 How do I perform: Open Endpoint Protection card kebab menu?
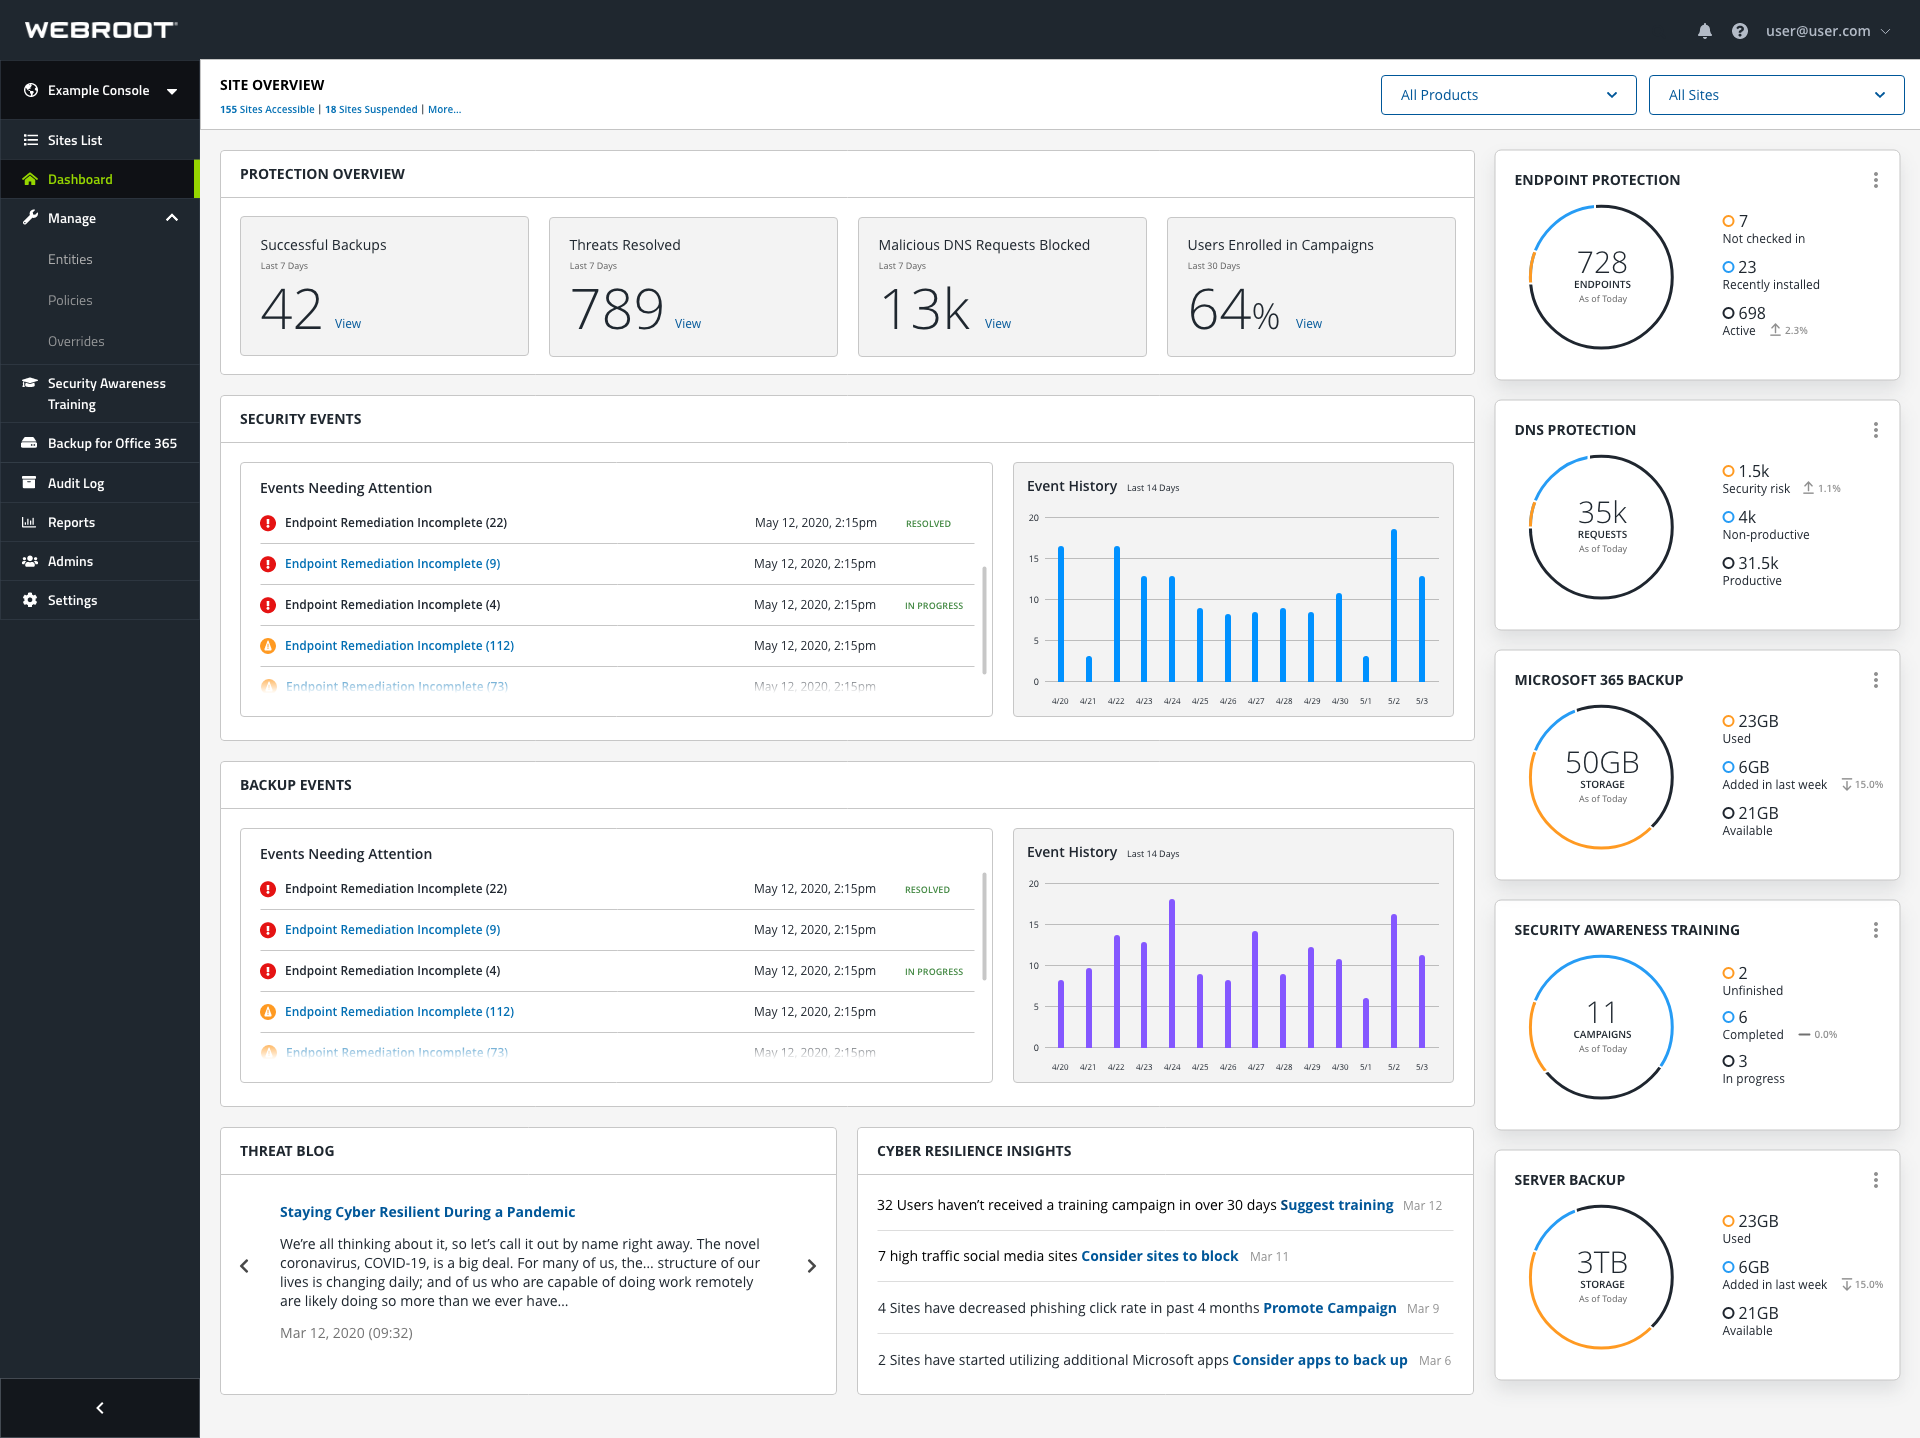pos(1875,180)
